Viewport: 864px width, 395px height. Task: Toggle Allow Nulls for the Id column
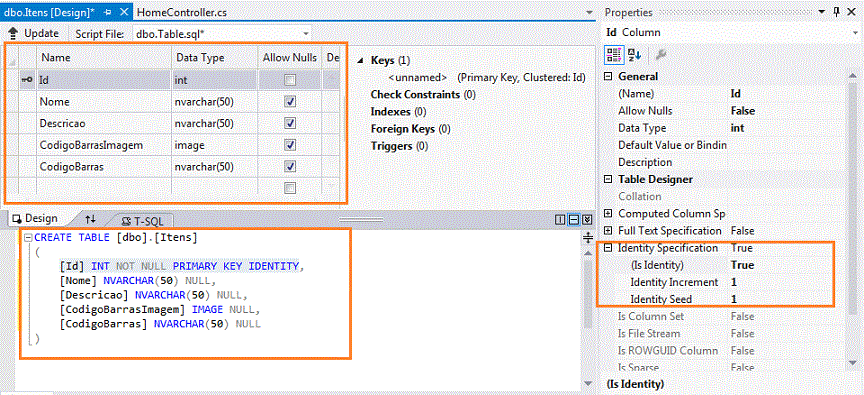pos(289,80)
